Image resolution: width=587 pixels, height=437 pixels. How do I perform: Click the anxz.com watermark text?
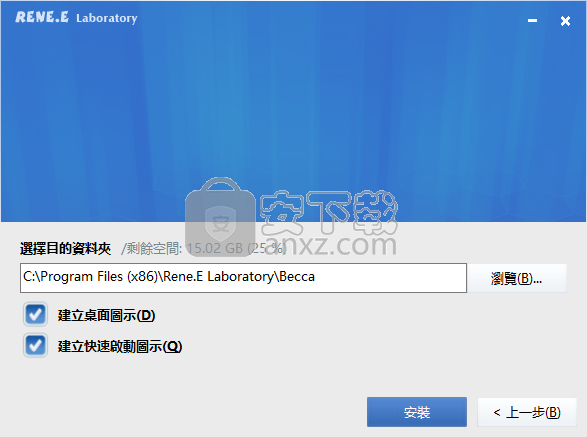click(331, 245)
